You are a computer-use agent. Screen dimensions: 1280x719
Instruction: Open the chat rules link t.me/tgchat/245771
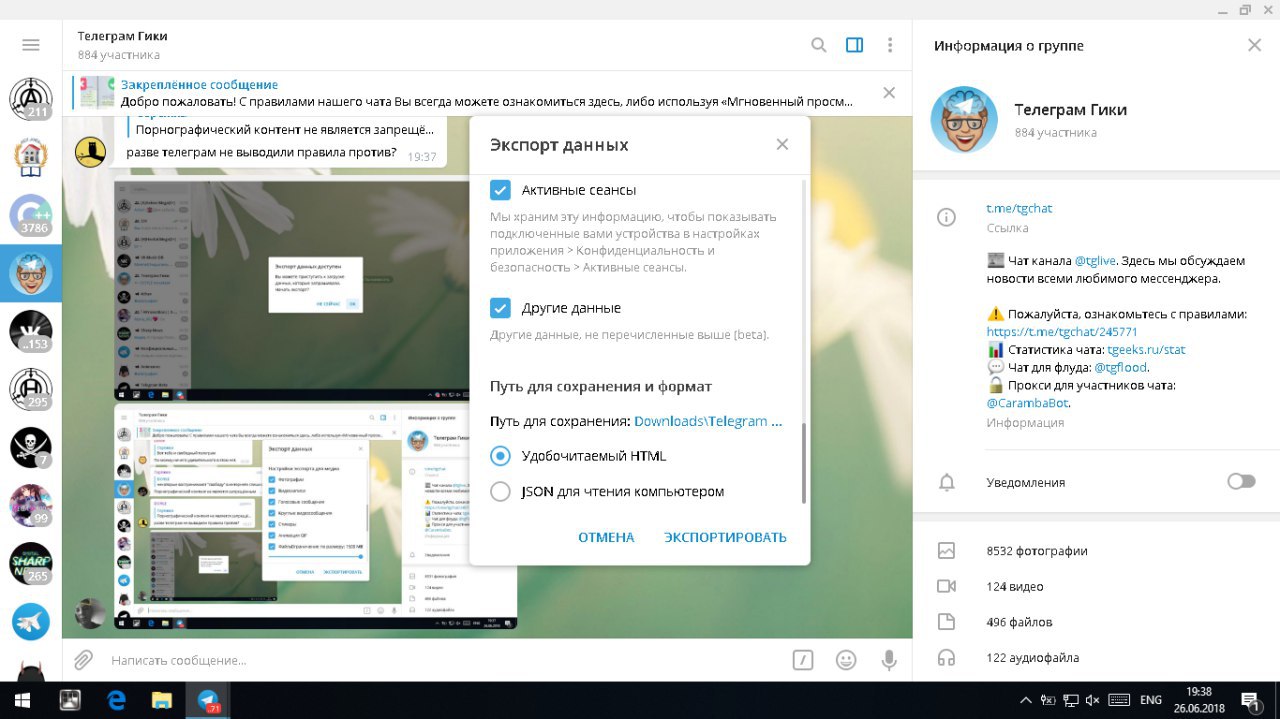tap(1062, 331)
